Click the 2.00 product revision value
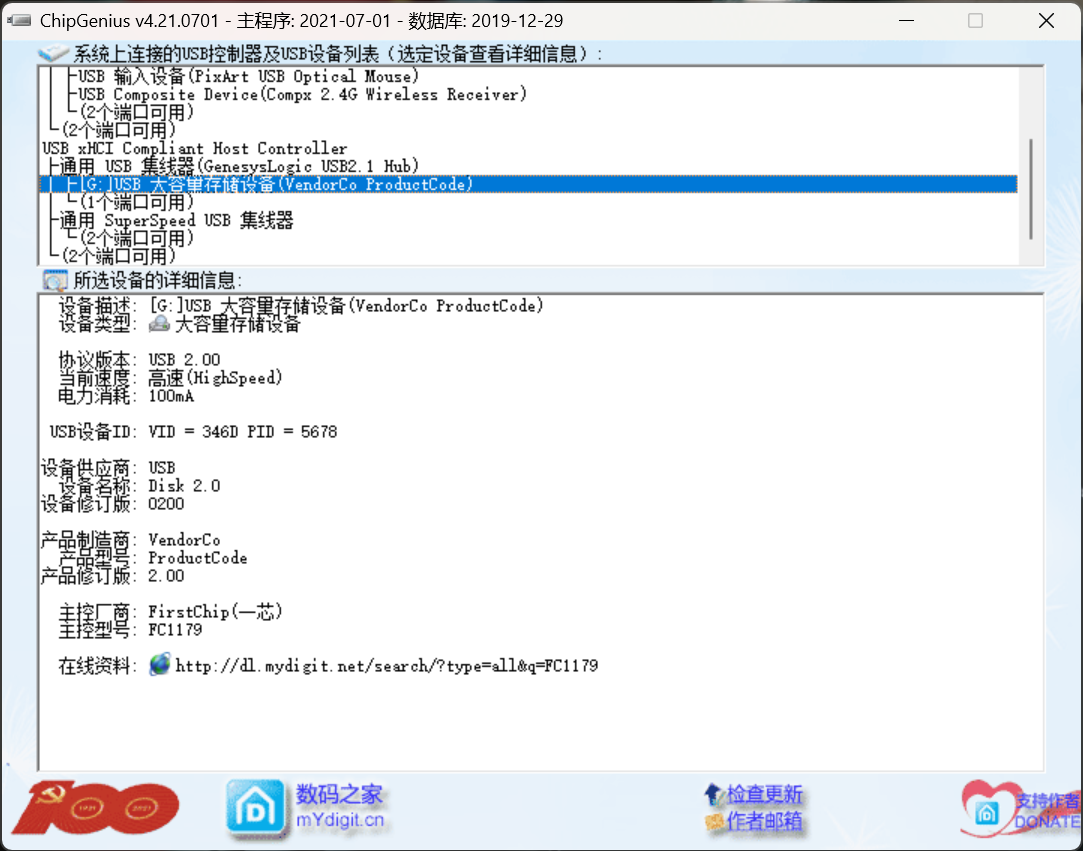The width and height of the screenshot is (1083, 851). click(x=166, y=575)
